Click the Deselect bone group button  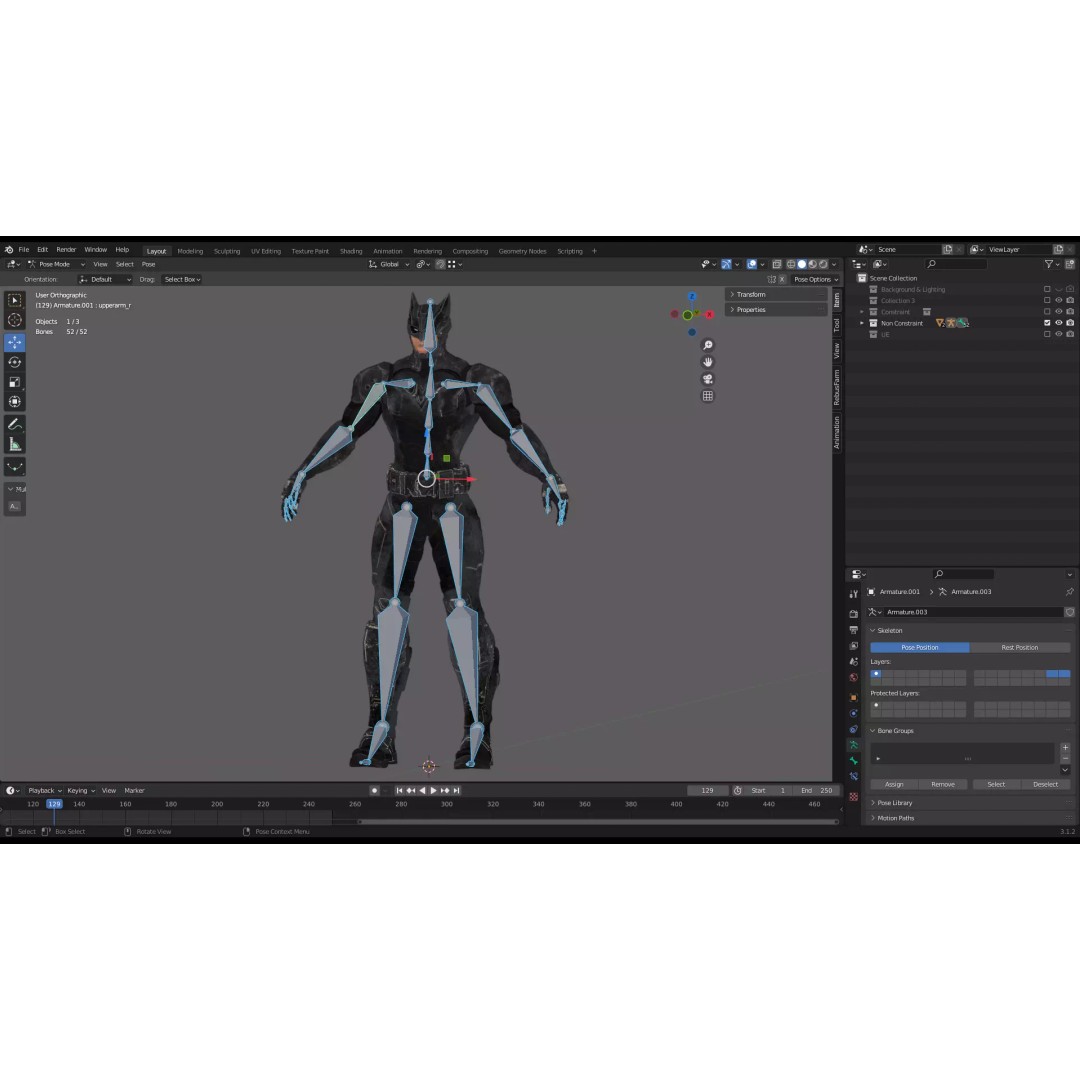1046,785
